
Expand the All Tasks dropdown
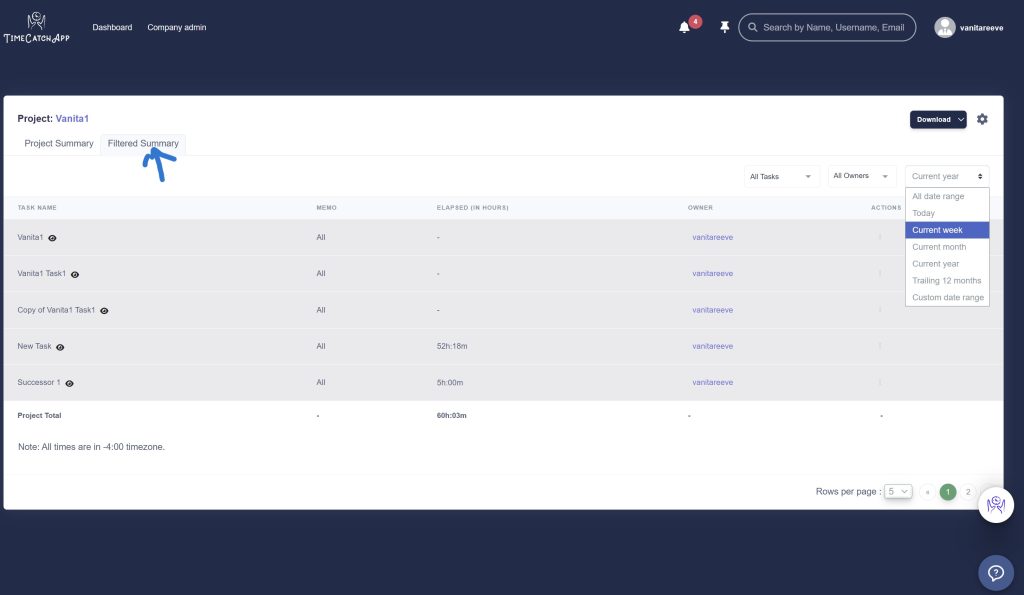[782, 176]
